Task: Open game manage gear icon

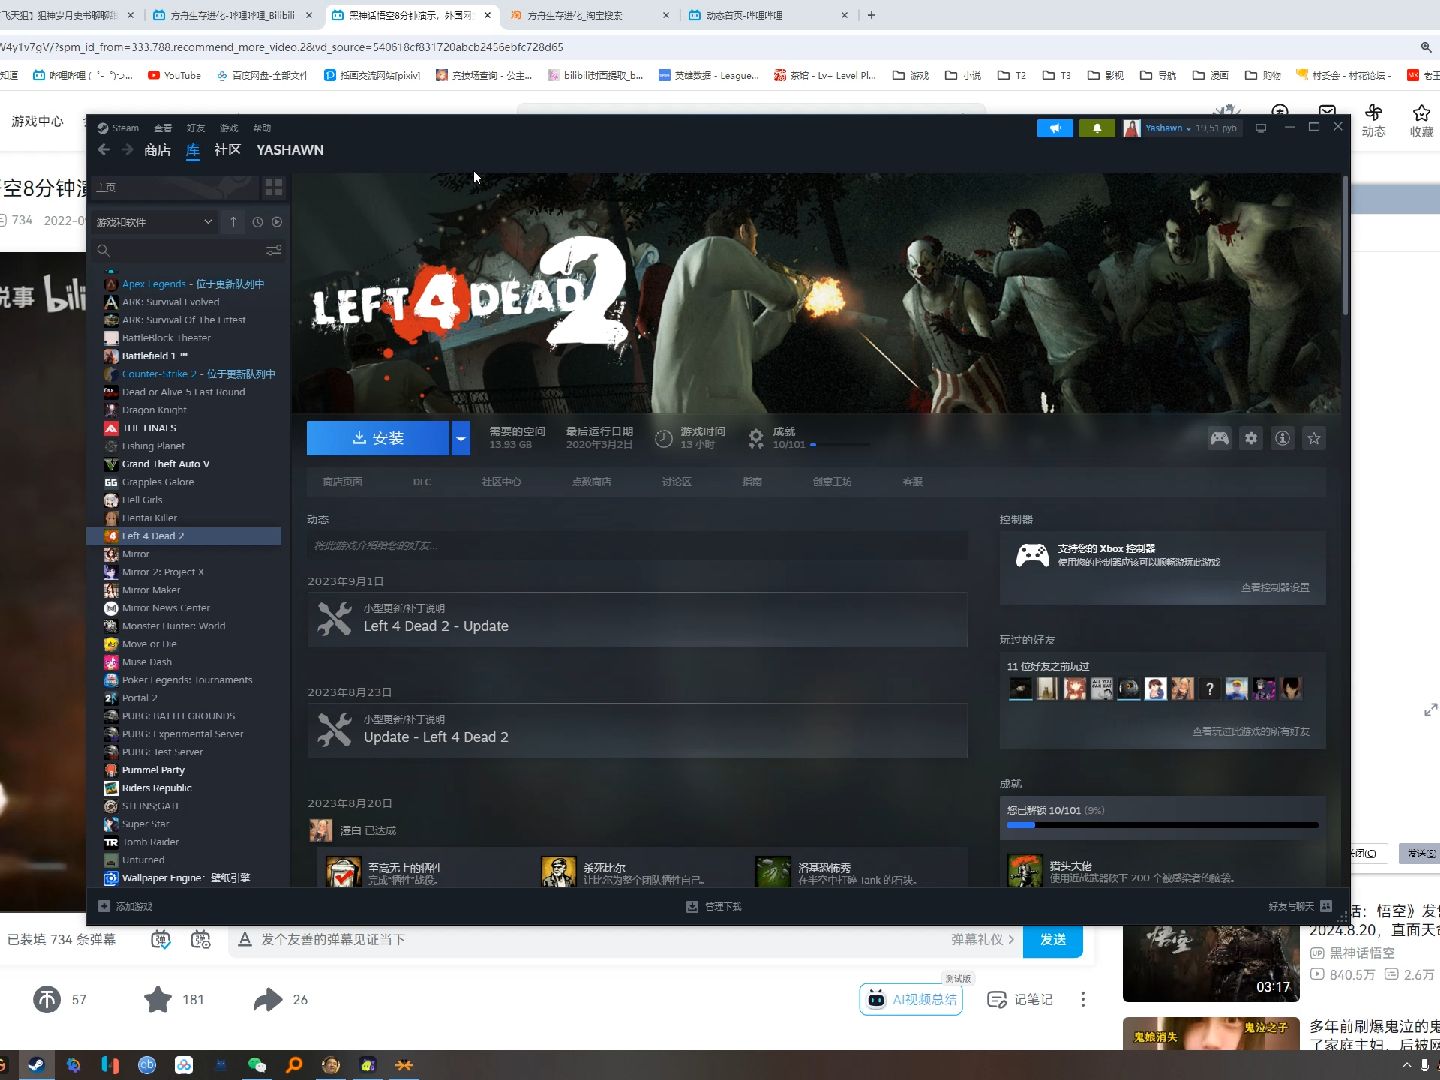Action: pyautogui.click(x=1251, y=438)
